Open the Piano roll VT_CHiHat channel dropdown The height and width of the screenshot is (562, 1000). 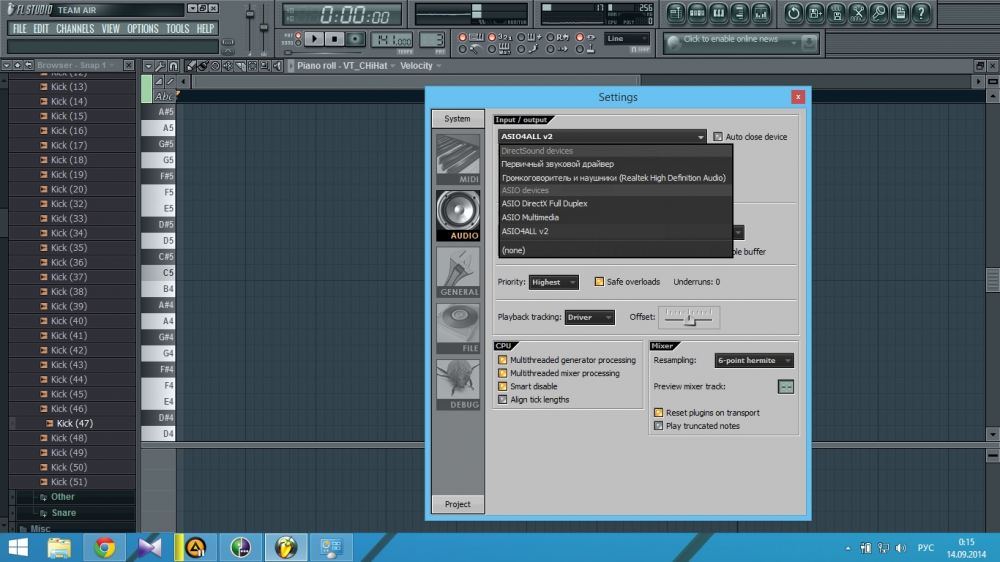(x=346, y=66)
